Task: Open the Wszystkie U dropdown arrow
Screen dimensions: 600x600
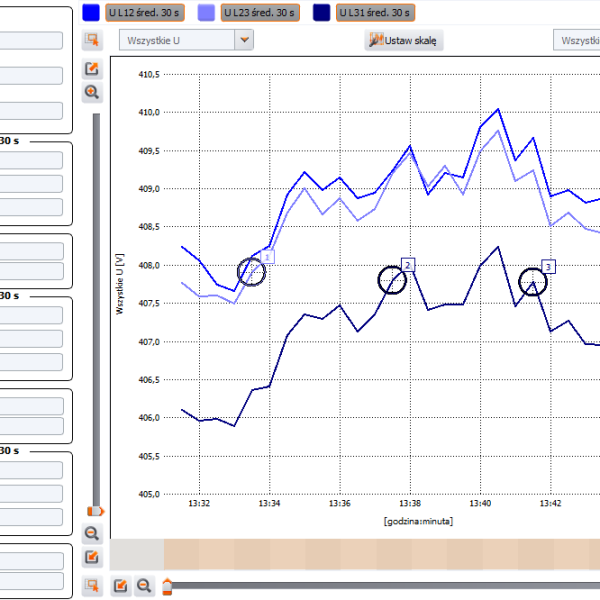Action: [244, 40]
